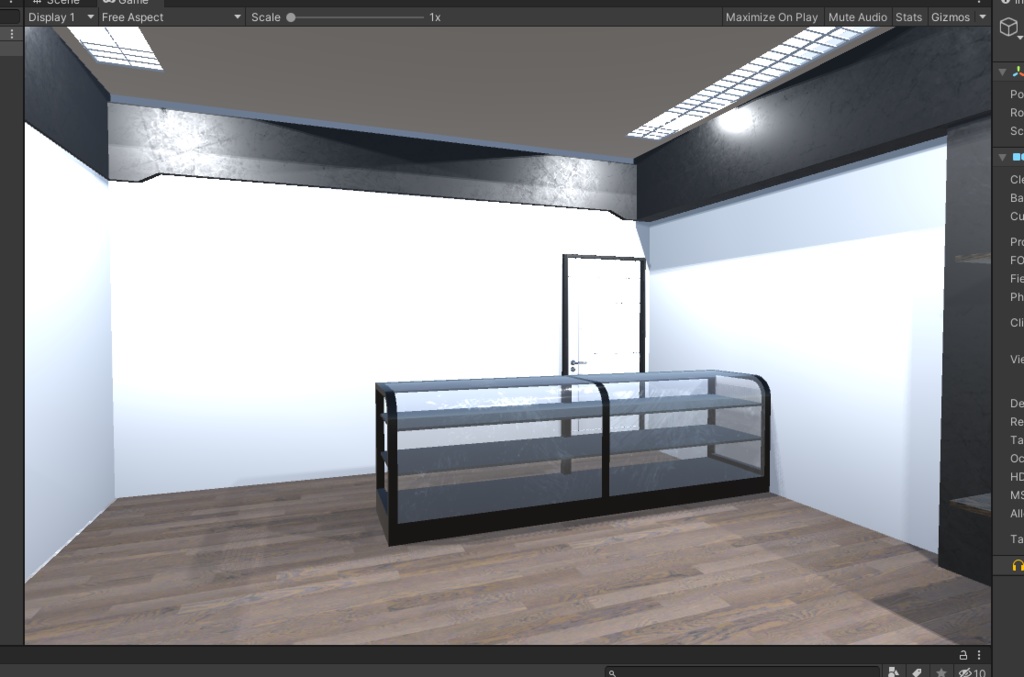Viewport: 1024px width, 677px height.
Task: Click the filter-by-label tag icon
Action: point(917,671)
